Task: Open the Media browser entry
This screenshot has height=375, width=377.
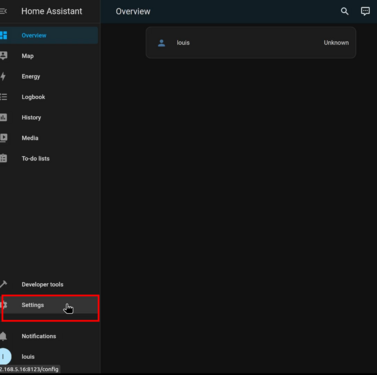Action: point(49,138)
